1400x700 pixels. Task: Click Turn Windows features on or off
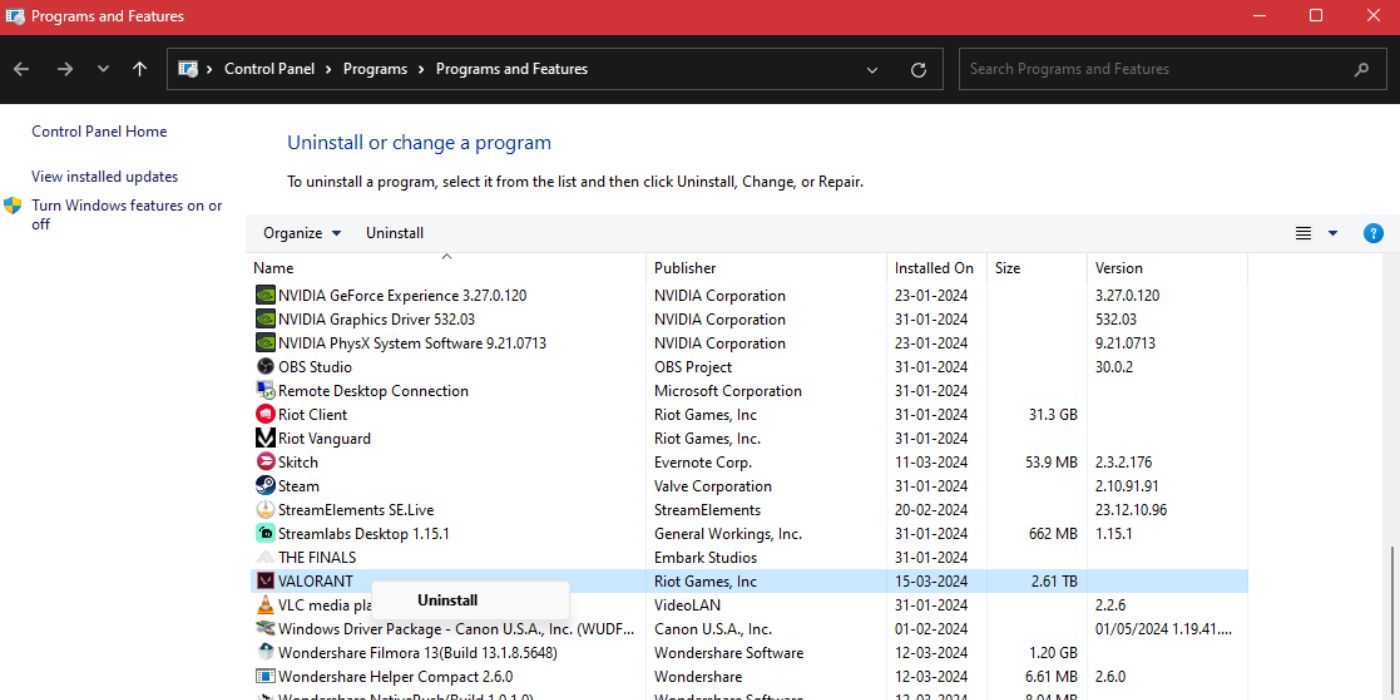coord(126,205)
